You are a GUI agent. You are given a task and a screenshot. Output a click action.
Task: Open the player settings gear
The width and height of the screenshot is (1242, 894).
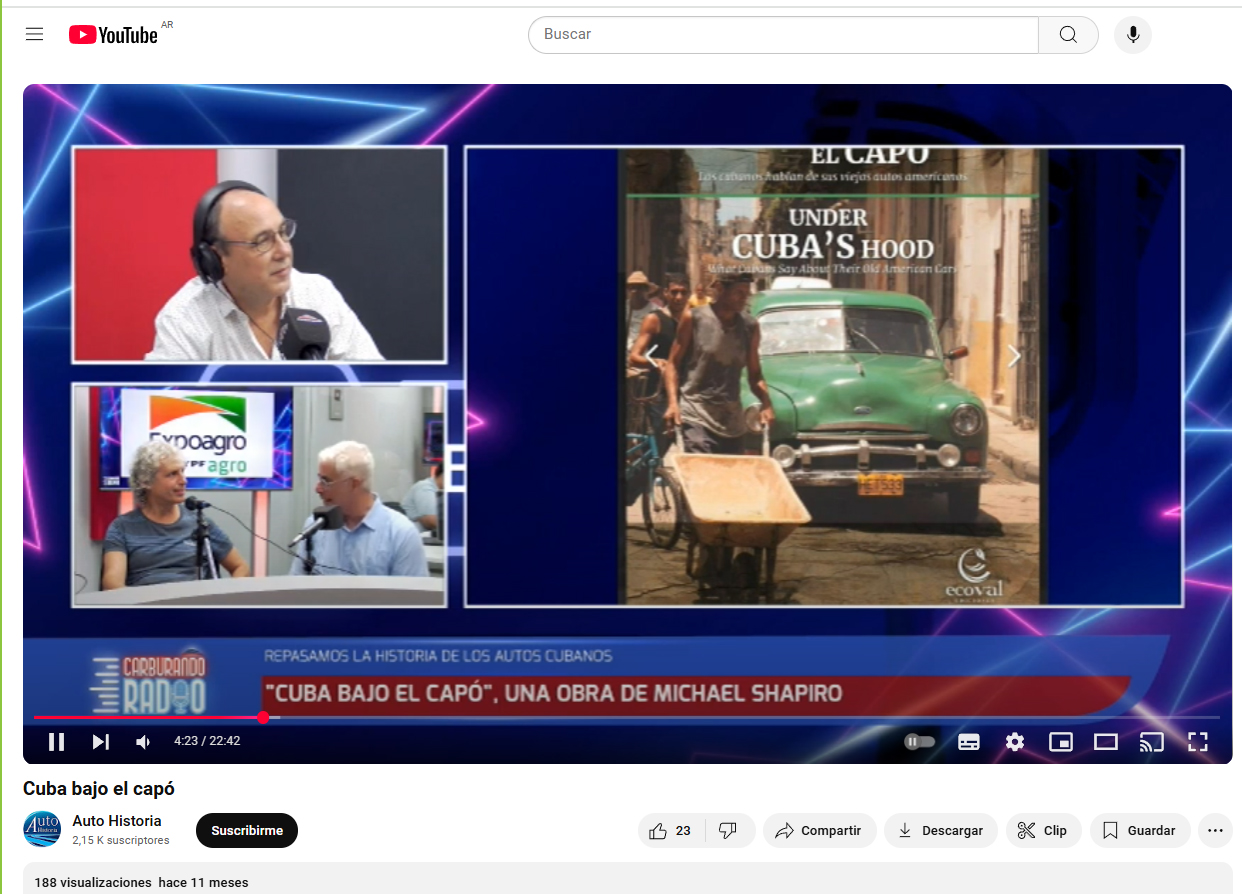pos(1015,741)
